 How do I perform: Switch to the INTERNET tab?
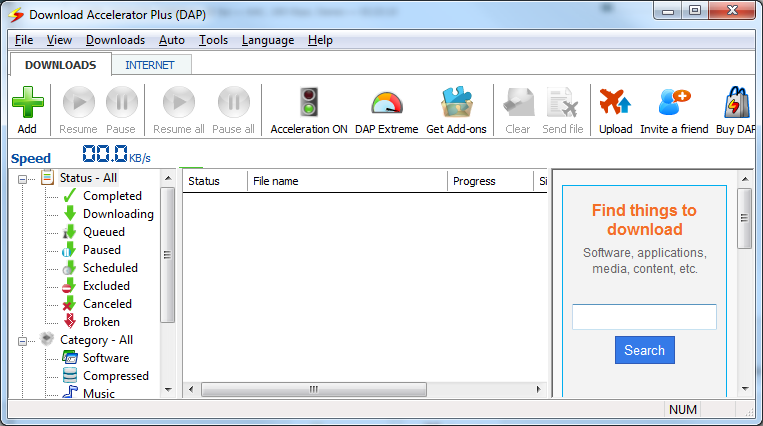[x=150, y=65]
